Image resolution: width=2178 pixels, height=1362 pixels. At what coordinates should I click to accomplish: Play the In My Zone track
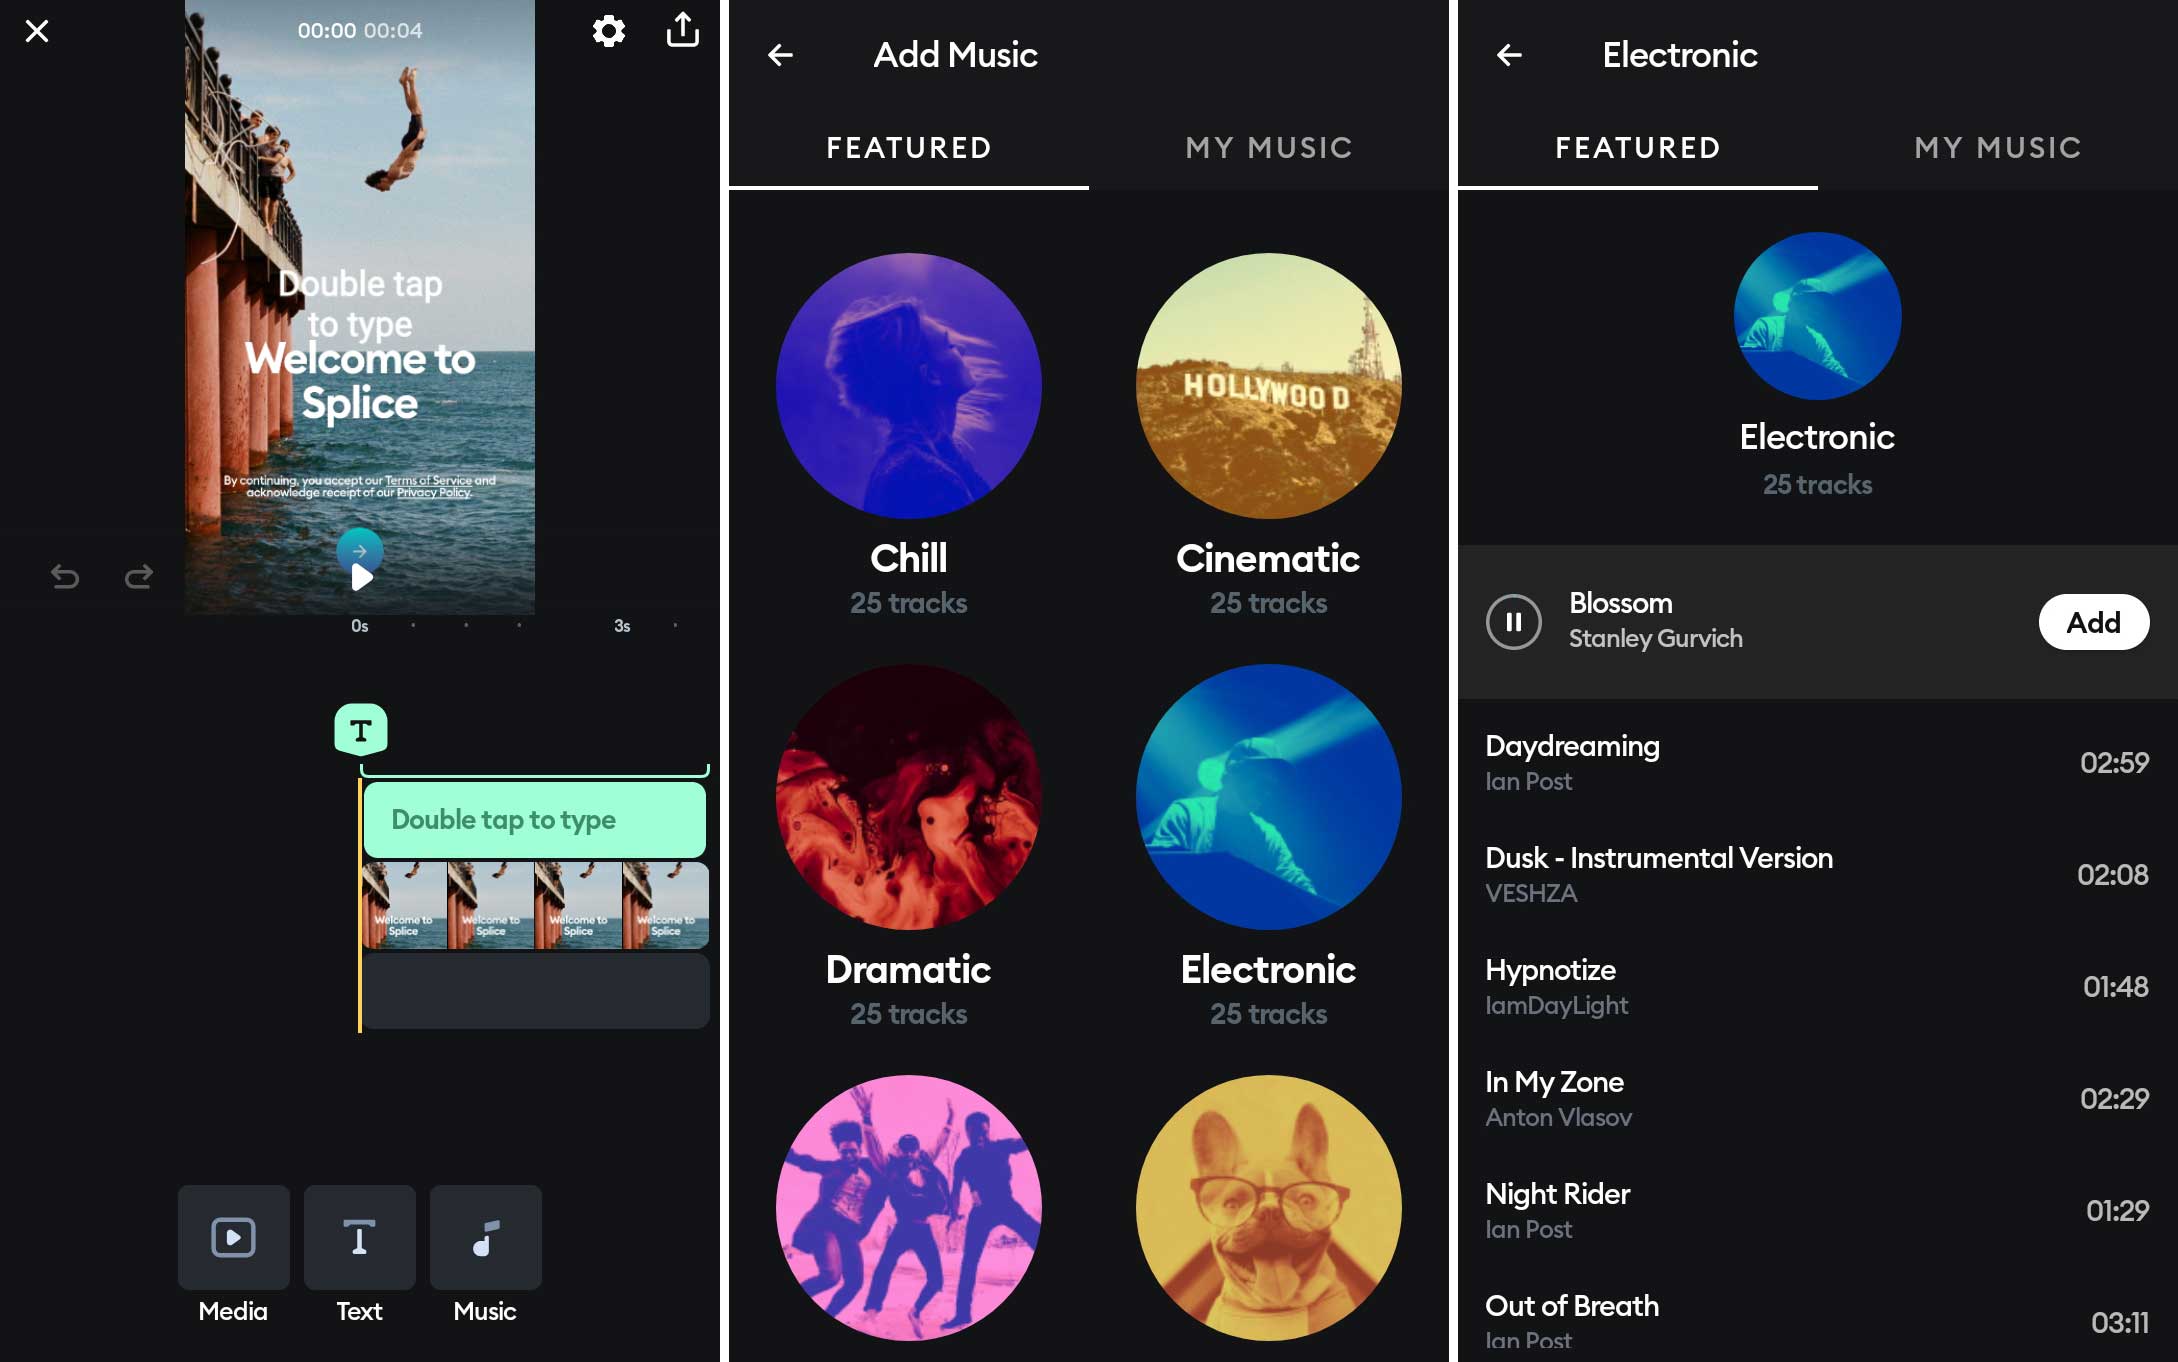click(1817, 1098)
